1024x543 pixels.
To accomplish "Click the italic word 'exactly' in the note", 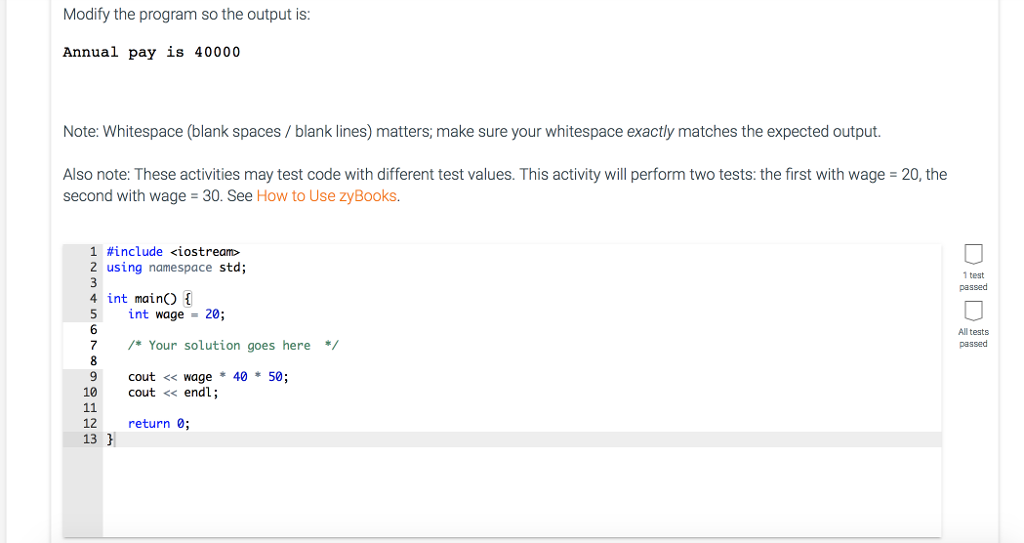I will [x=650, y=132].
